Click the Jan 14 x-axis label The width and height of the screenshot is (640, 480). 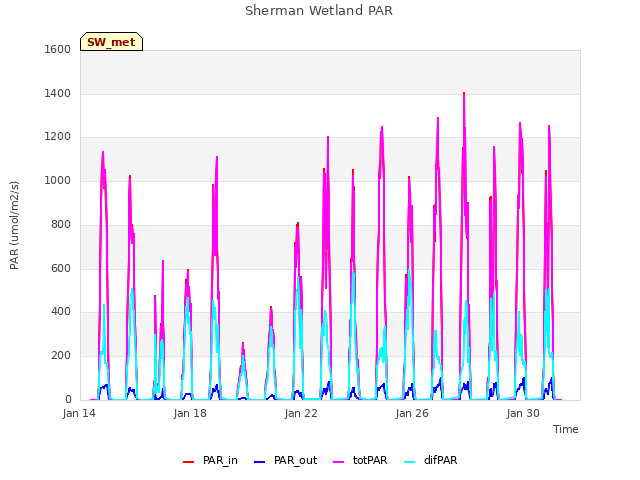tap(79, 413)
